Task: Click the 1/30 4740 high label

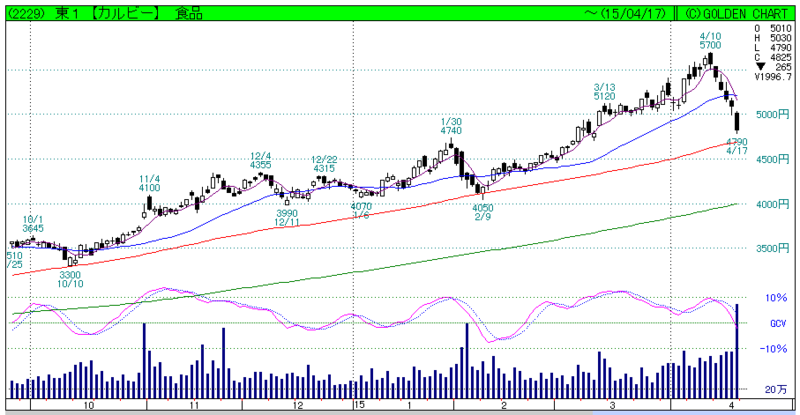Action: (x=451, y=126)
